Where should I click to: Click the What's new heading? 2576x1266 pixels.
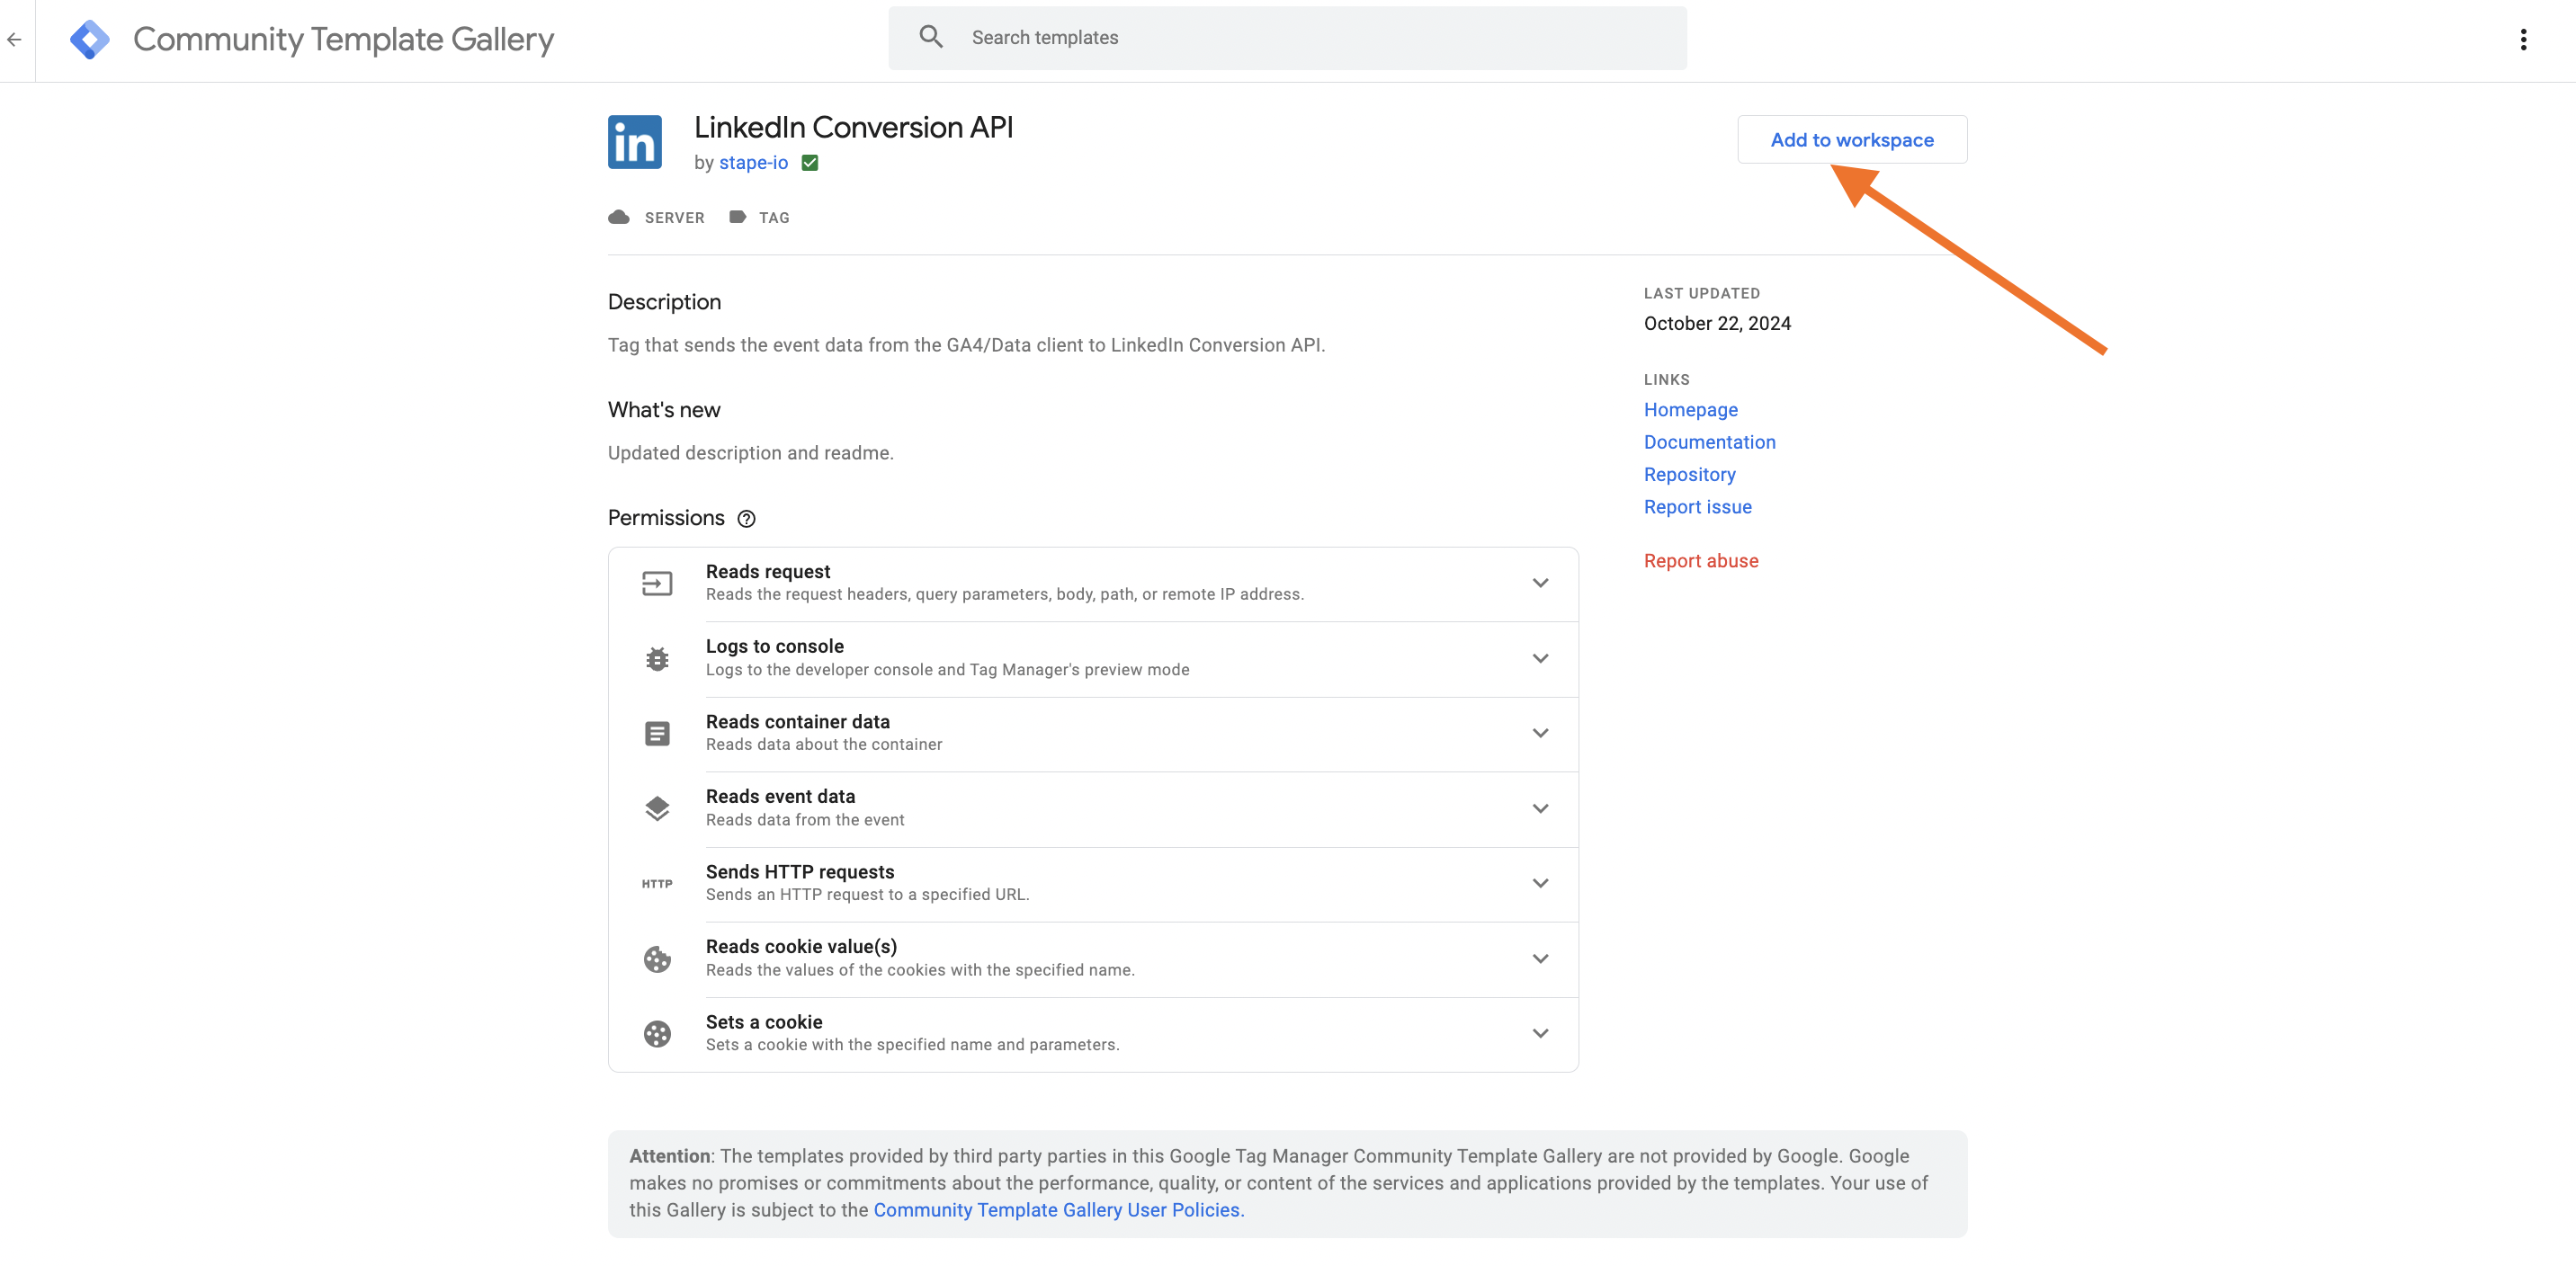pos(664,410)
